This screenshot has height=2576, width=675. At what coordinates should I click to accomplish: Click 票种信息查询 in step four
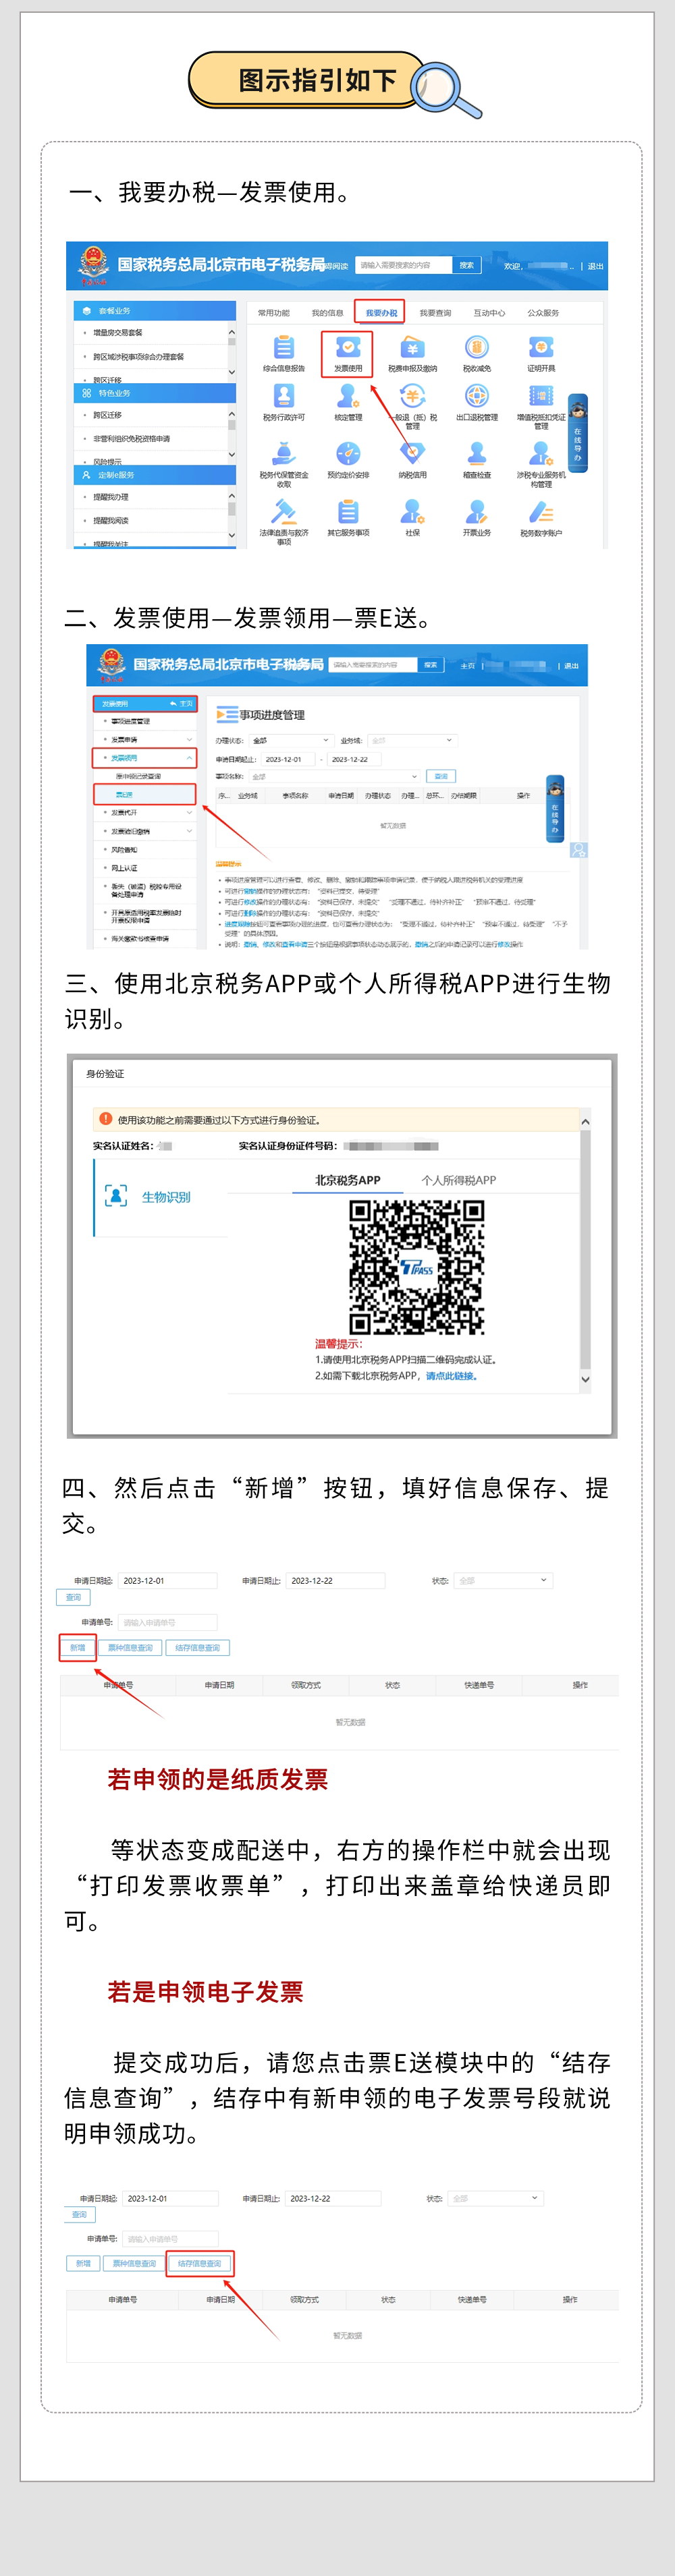coord(131,1647)
